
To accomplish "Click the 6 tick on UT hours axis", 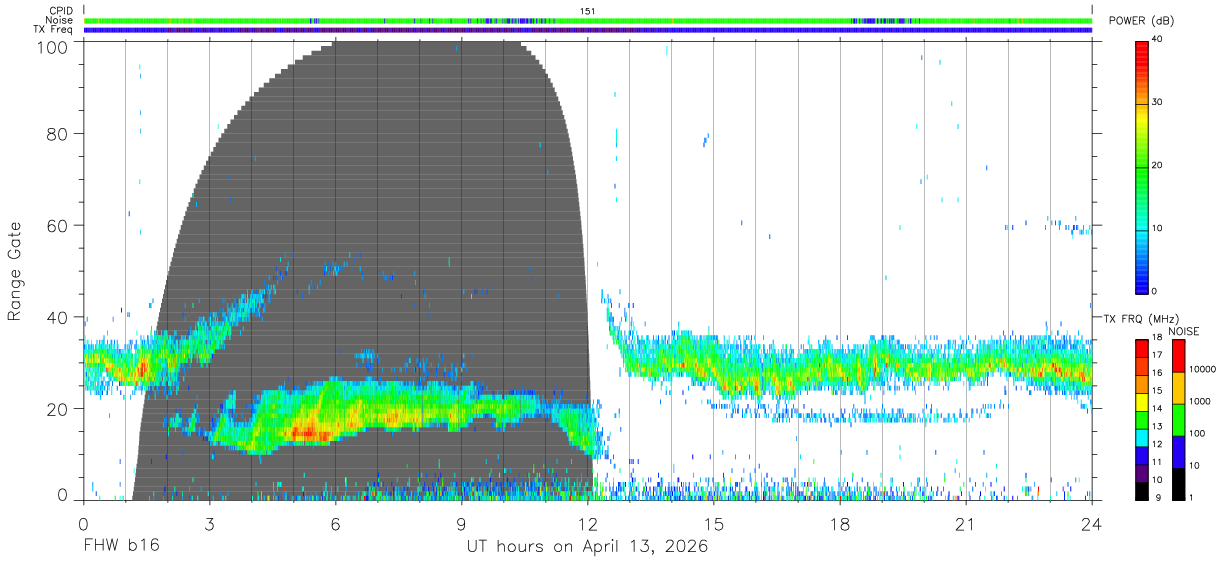I will (336, 523).
